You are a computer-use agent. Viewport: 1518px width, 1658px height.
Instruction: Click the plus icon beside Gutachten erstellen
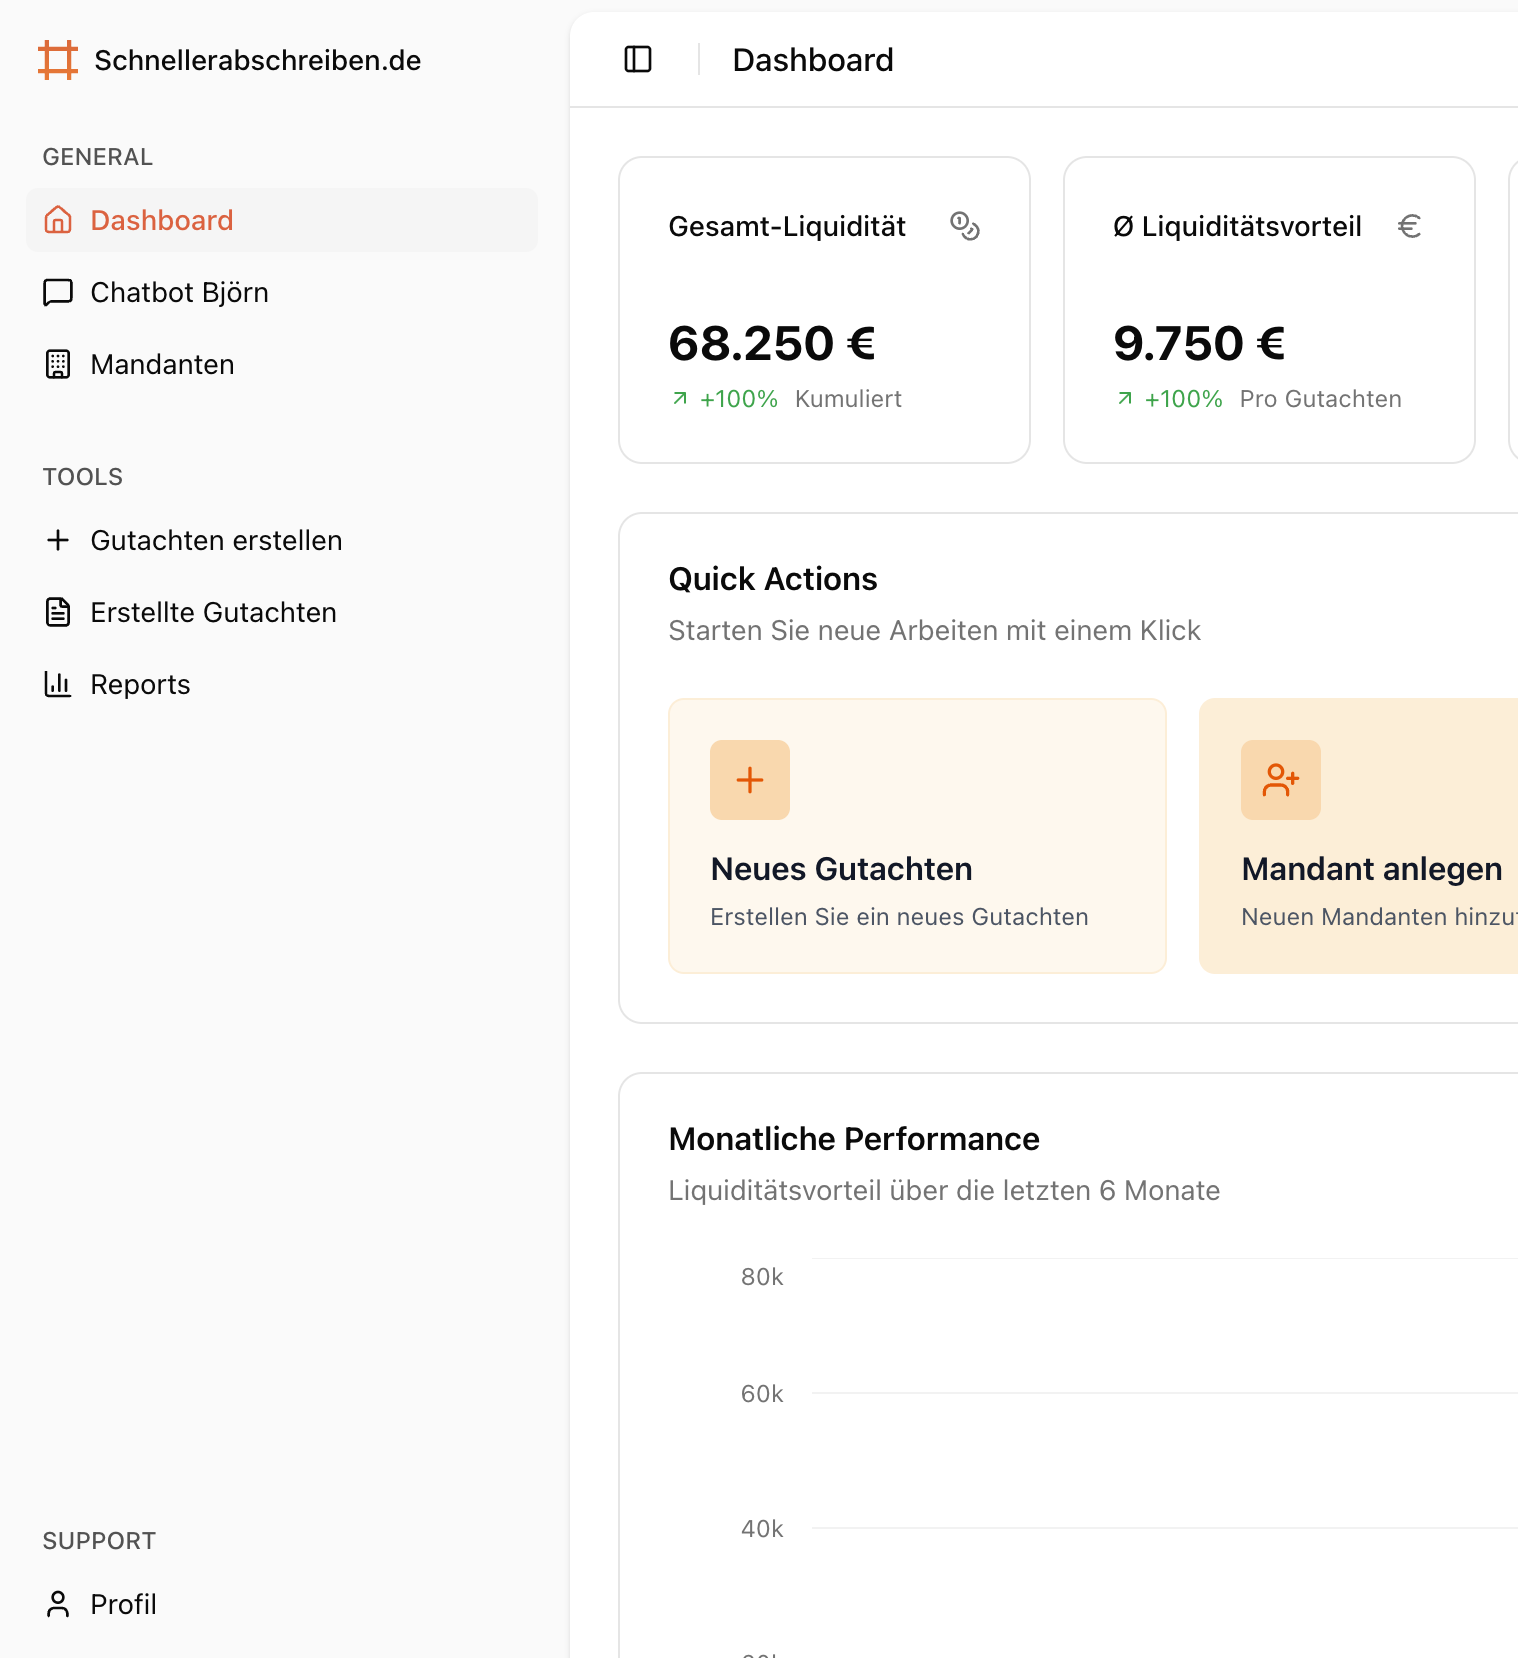coord(59,540)
